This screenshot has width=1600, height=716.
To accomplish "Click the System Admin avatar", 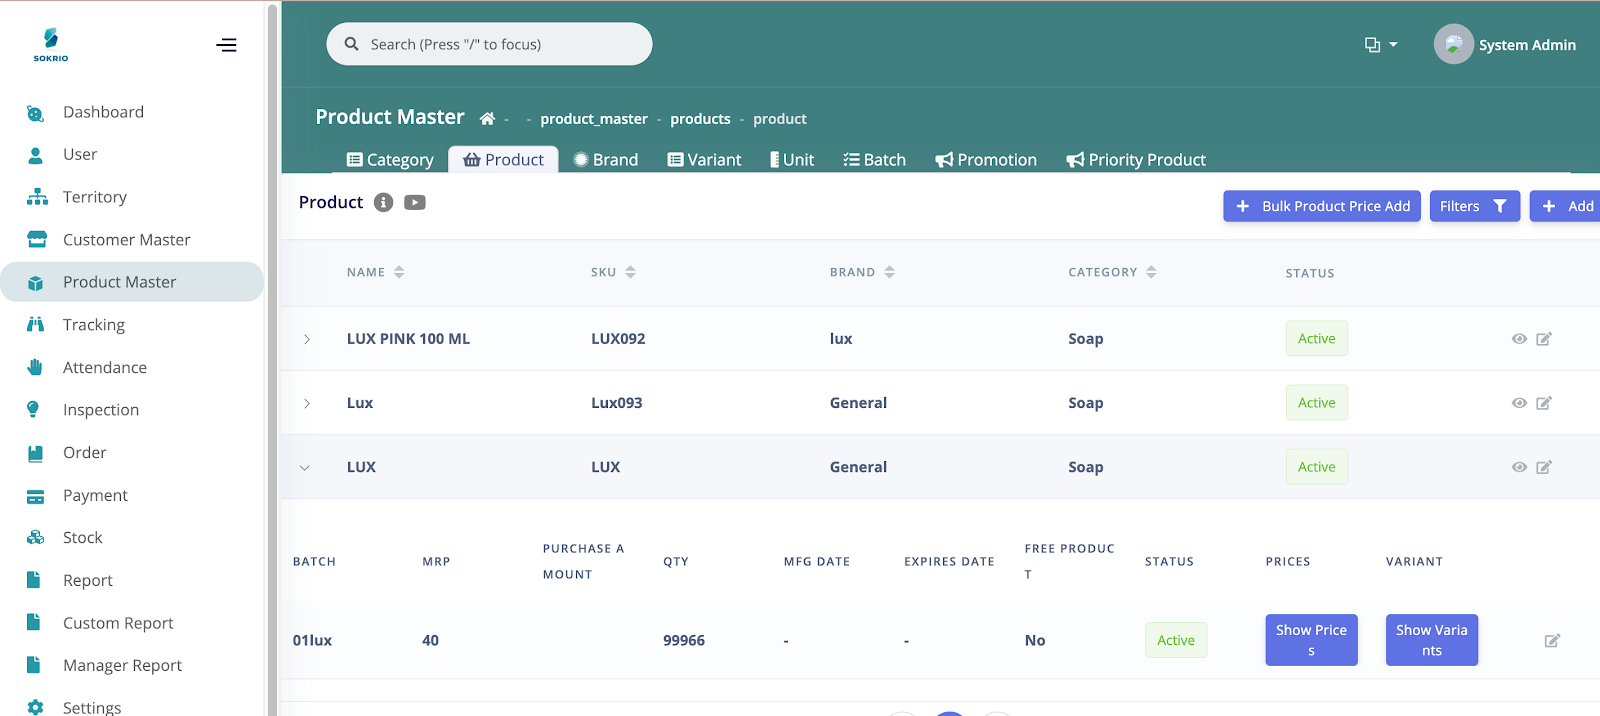I will tap(1454, 44).
